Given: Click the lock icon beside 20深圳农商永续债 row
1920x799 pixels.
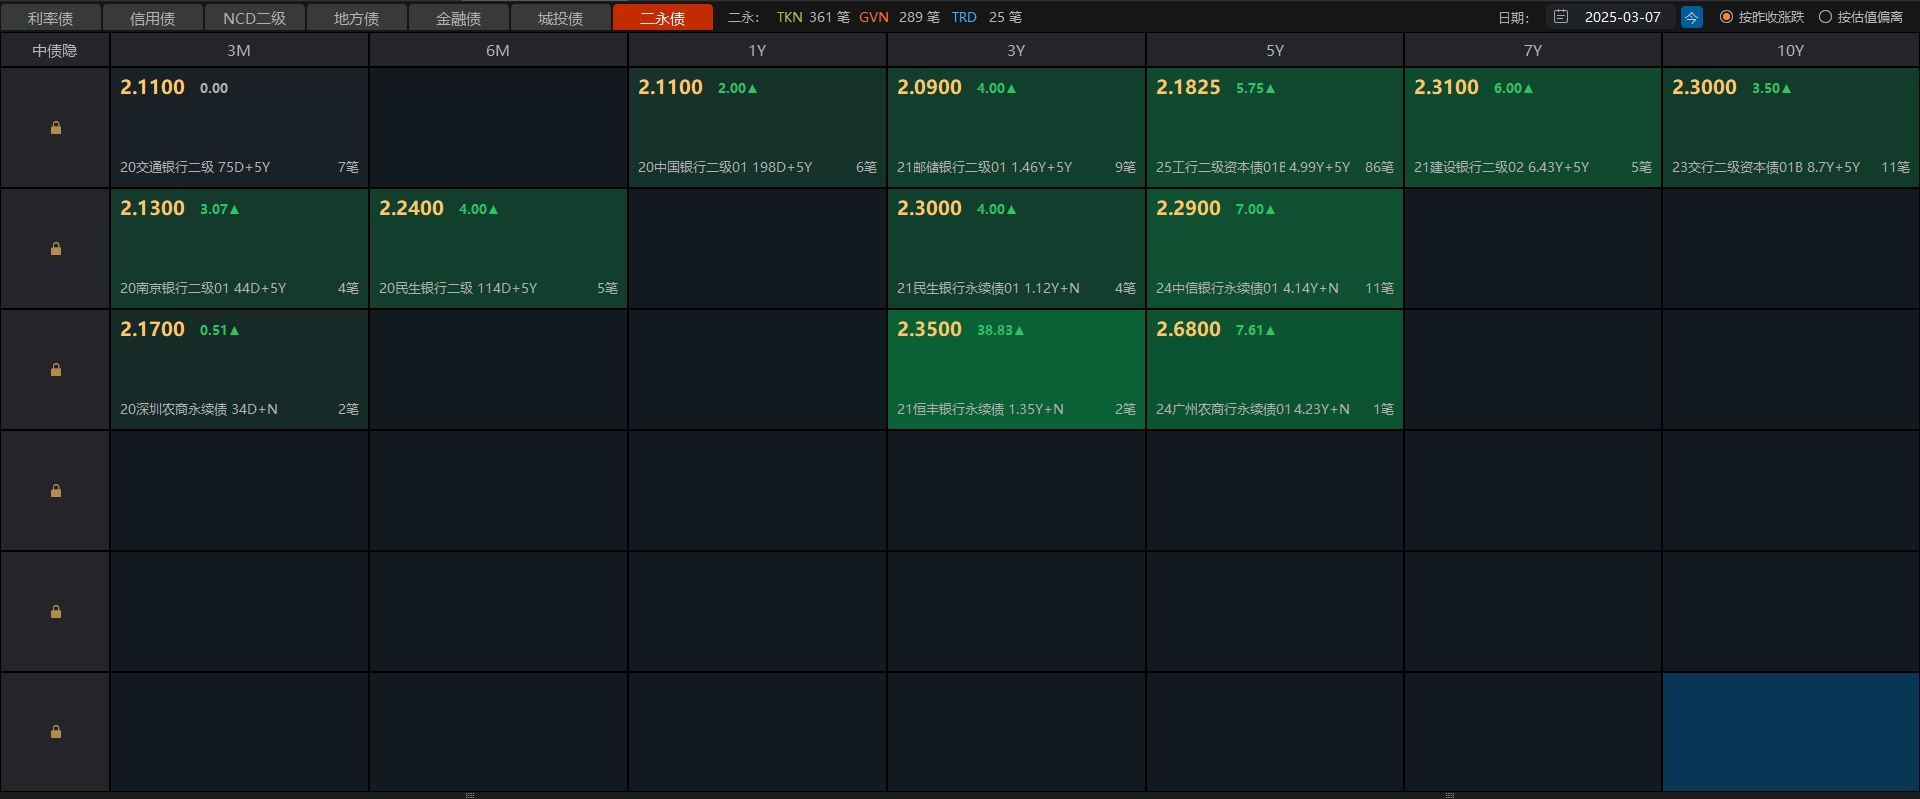Looking at the screenshot, I should pyautogui.click(x=56, y=370).
